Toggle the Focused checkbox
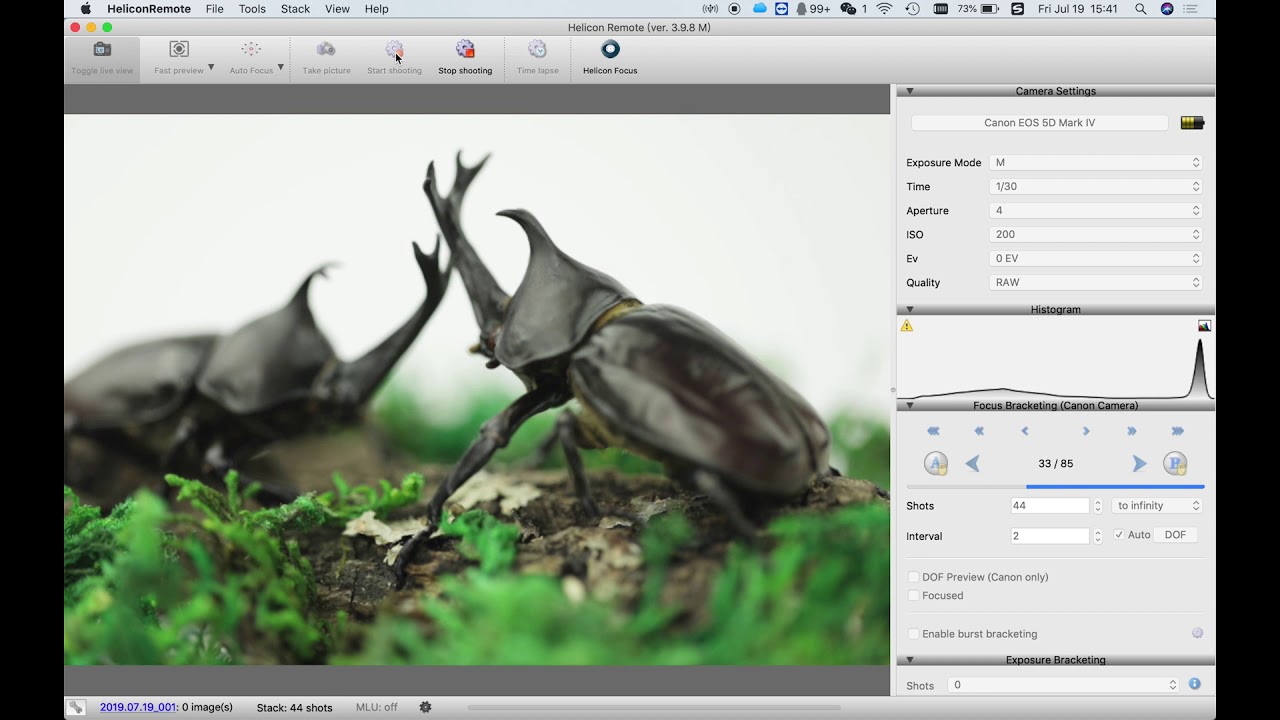The height and width of the screenshot is (720, 1280). (x=913, y=595)
